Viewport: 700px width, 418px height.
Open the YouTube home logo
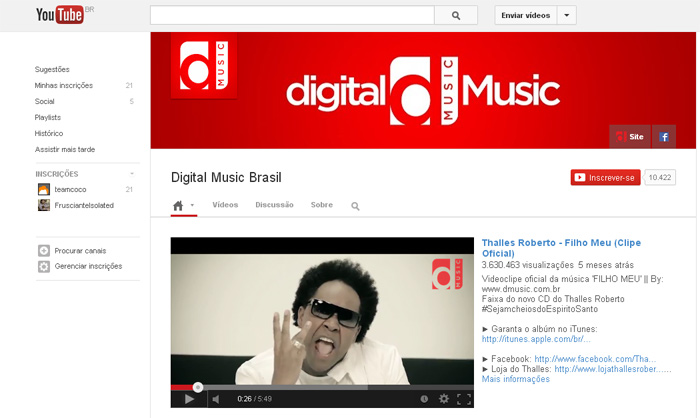point(59,15)
